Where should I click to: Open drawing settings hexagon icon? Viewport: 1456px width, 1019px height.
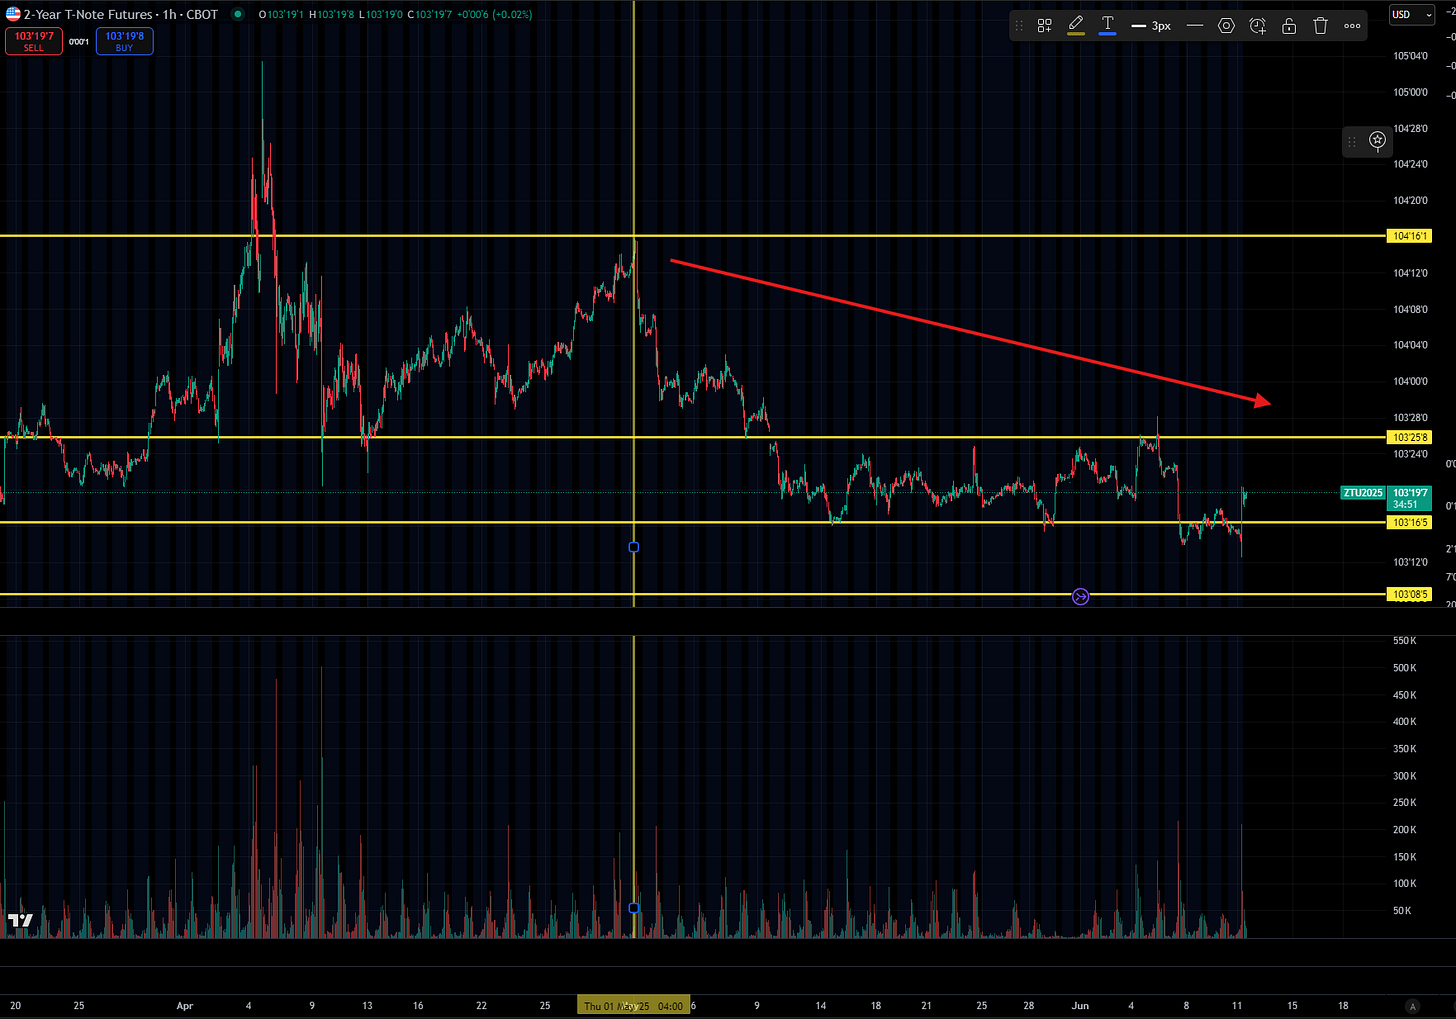tap(1226, 26)
